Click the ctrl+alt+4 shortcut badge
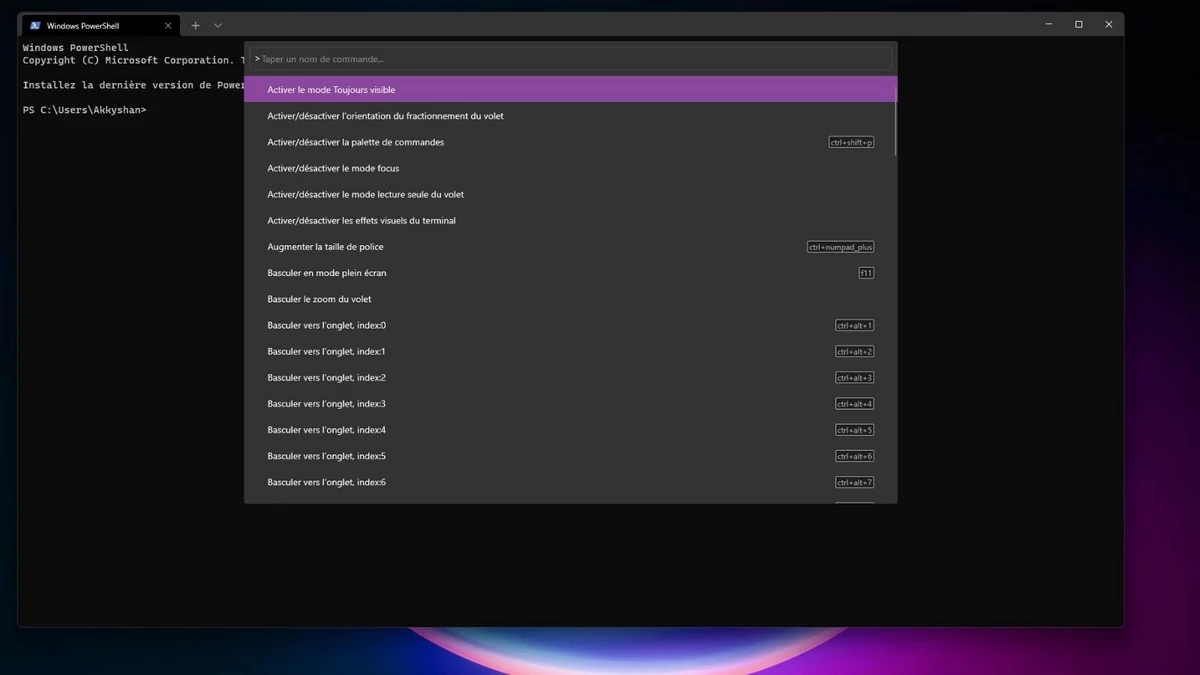This screenshot has height=675, width=1200. tap(855, 404)
